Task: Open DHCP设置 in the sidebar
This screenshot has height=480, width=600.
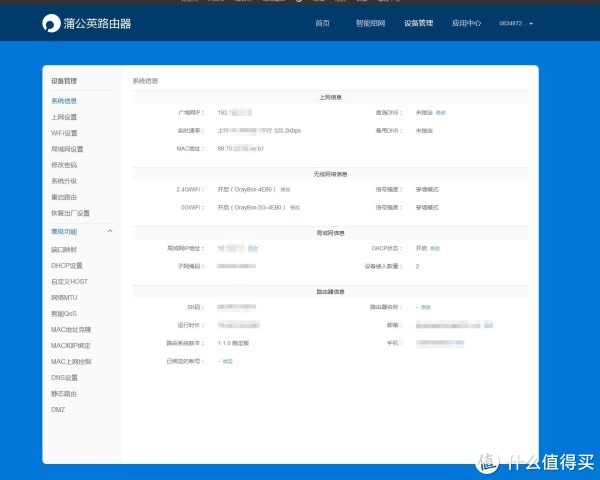Action: click(x=67, y=265)
